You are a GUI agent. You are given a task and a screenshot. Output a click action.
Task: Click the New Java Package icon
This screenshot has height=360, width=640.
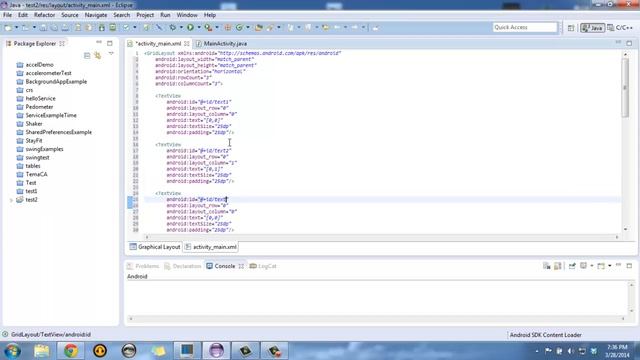click(228, 27)
